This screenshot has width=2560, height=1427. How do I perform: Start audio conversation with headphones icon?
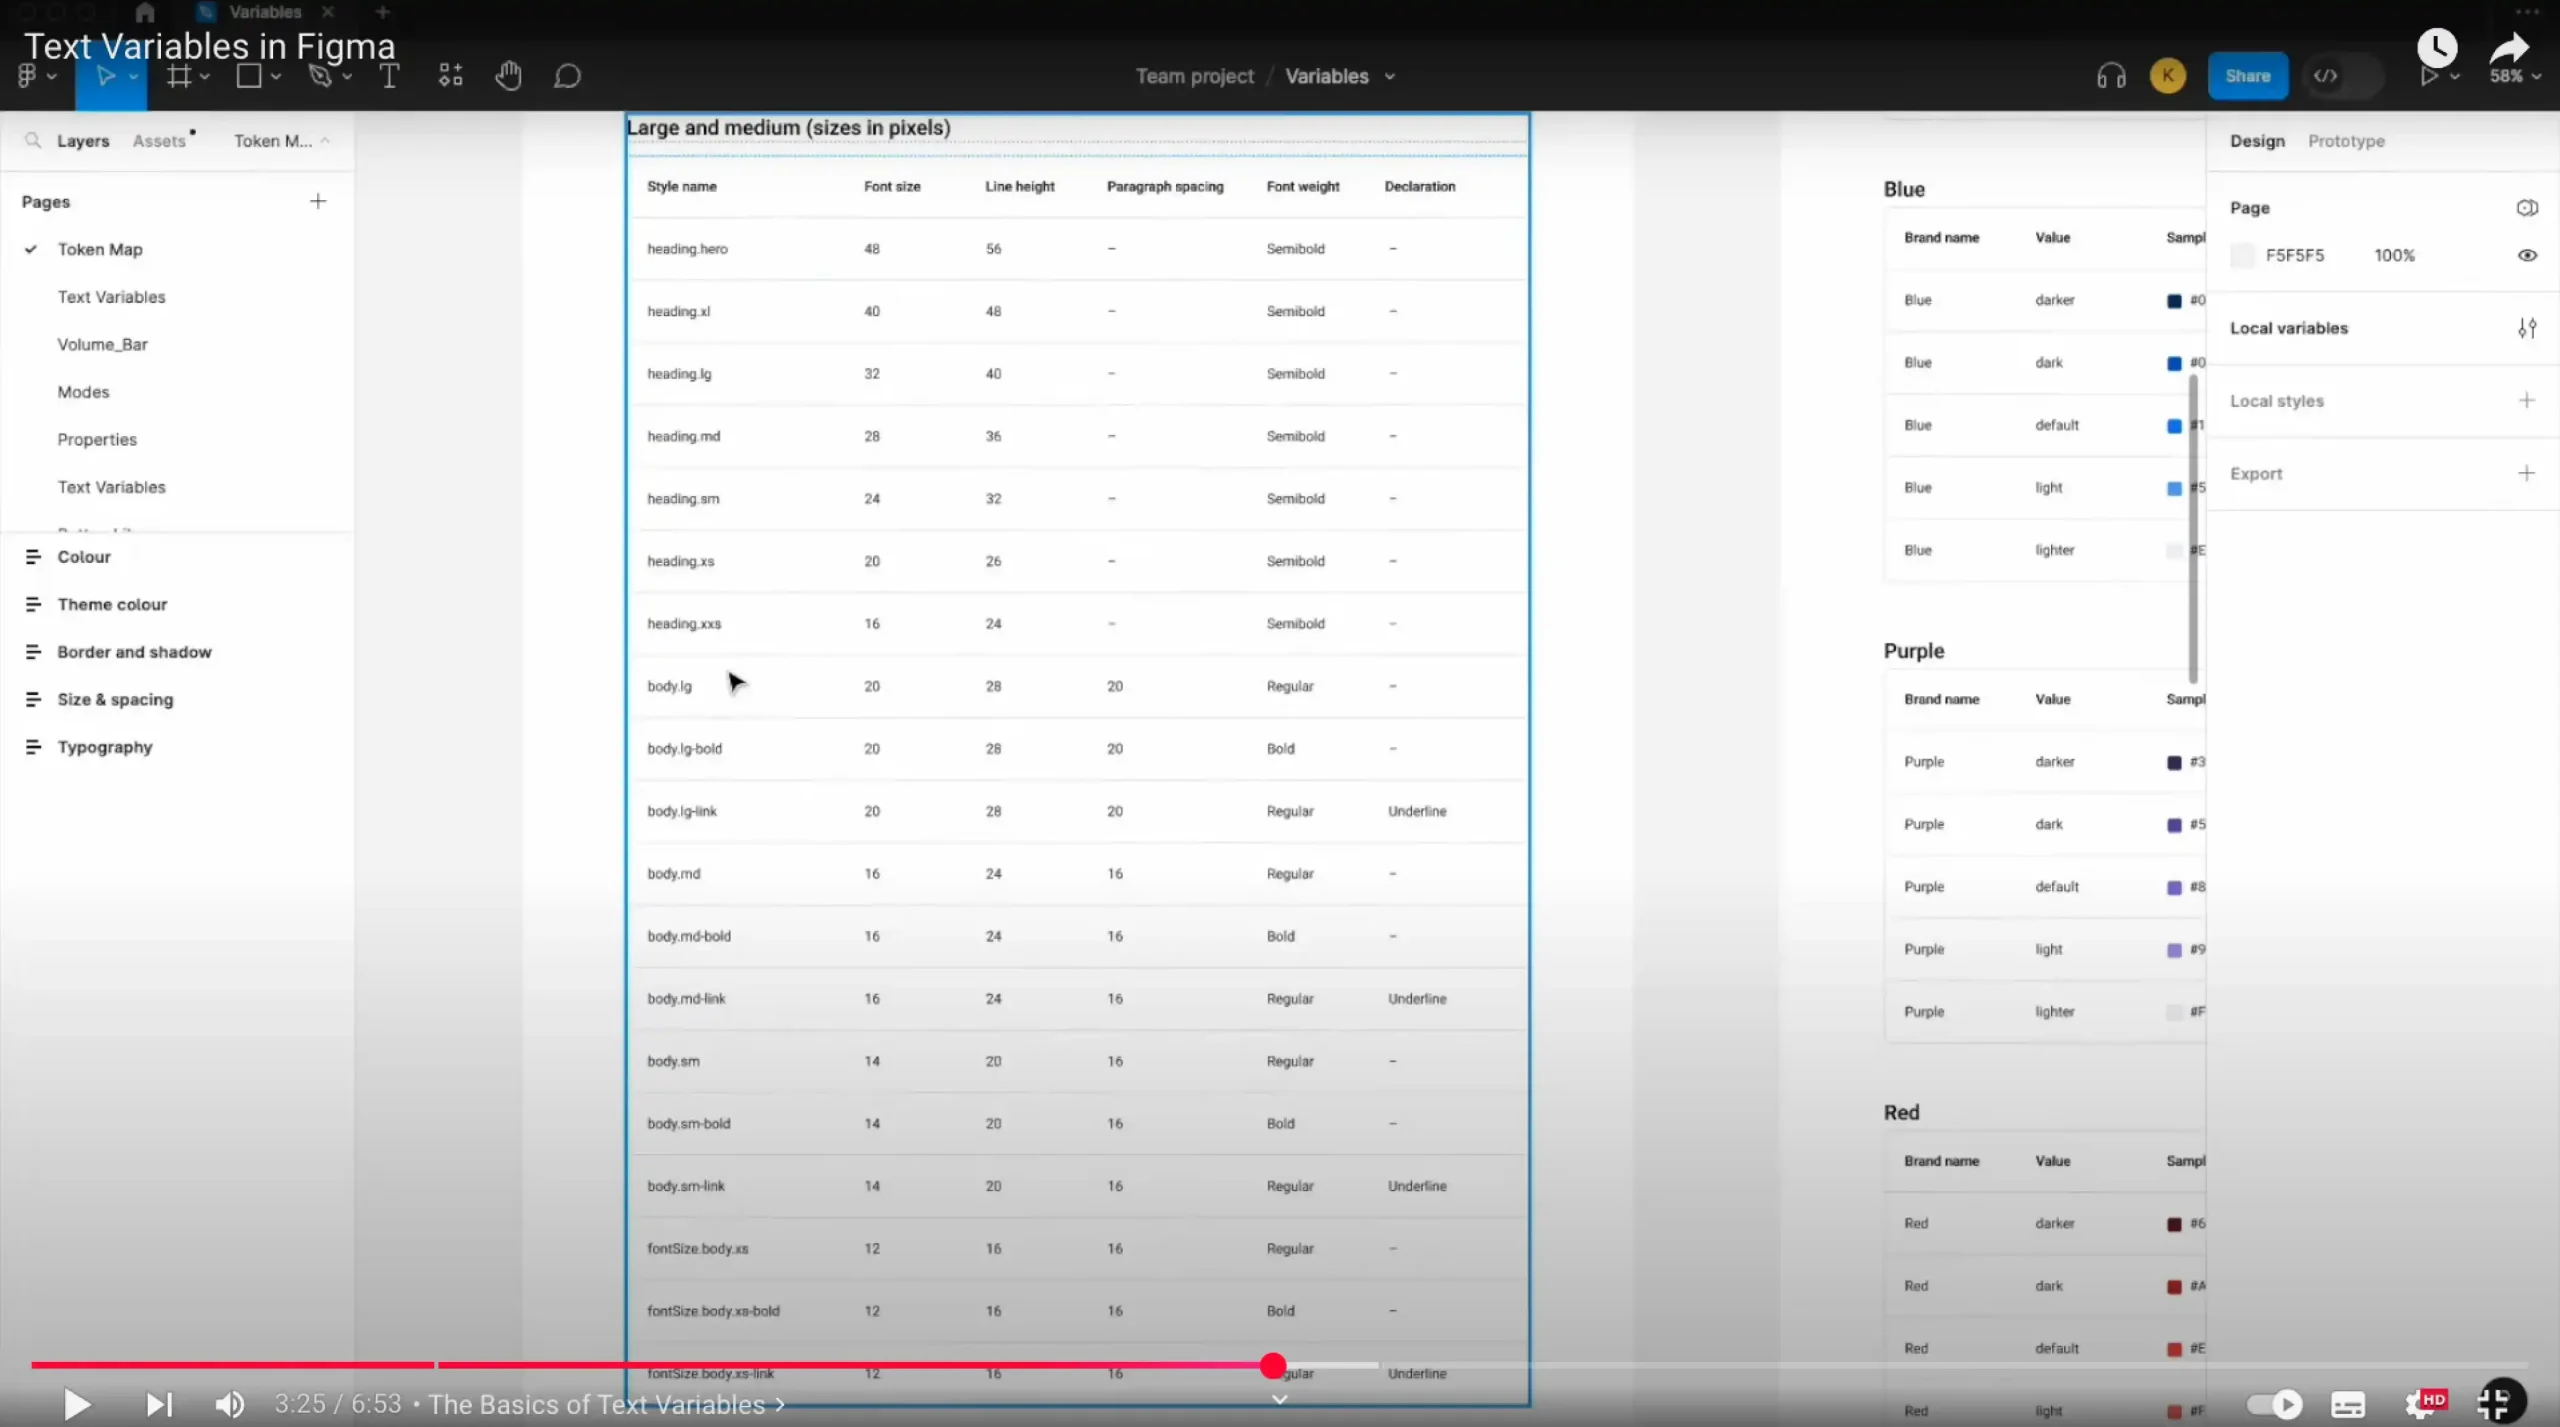(x=2111, y=76)
